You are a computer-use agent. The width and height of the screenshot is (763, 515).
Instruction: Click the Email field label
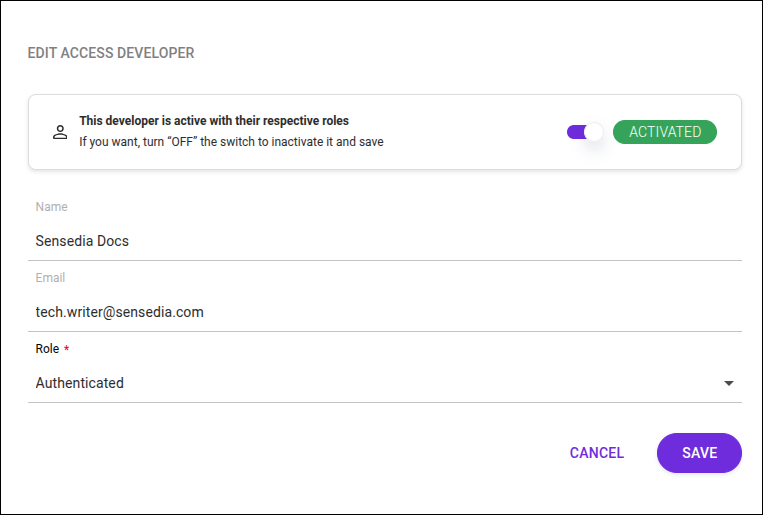50,278
